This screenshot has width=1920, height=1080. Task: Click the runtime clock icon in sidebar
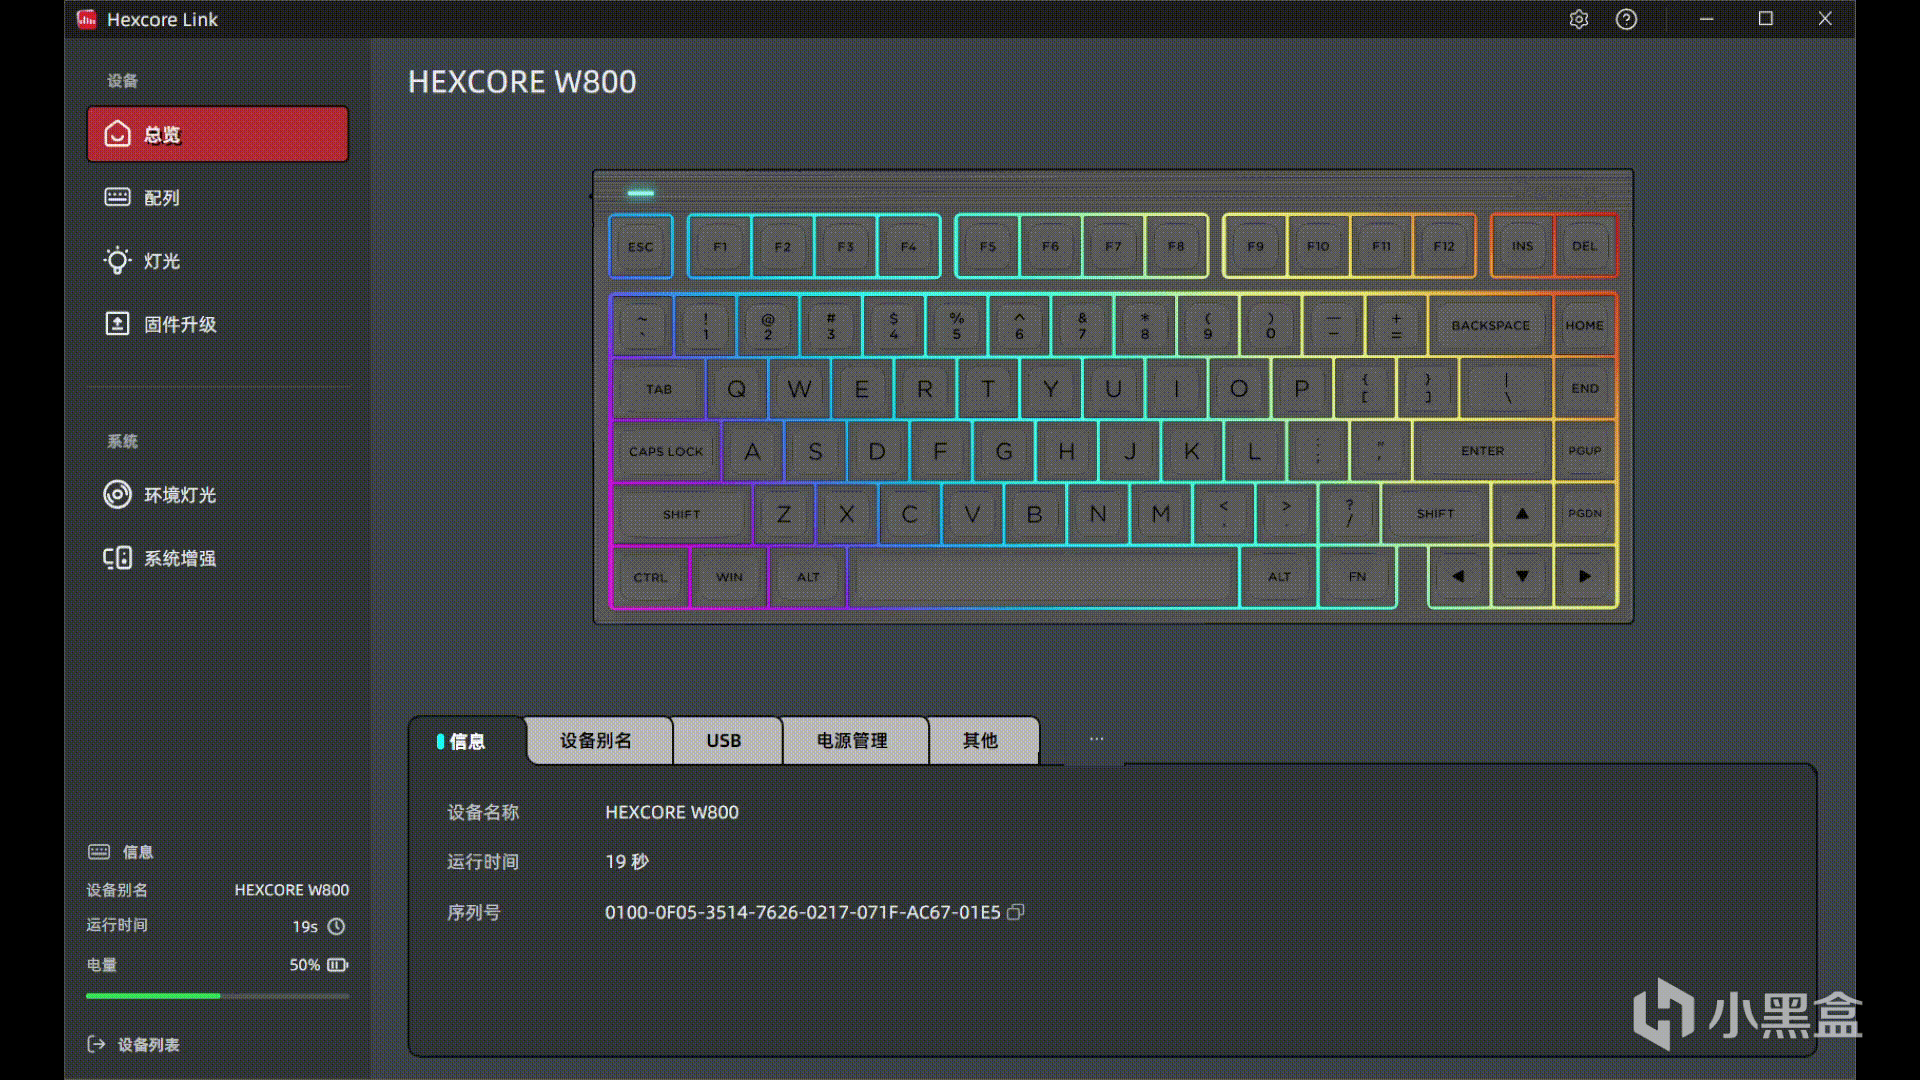click(337, 927)
